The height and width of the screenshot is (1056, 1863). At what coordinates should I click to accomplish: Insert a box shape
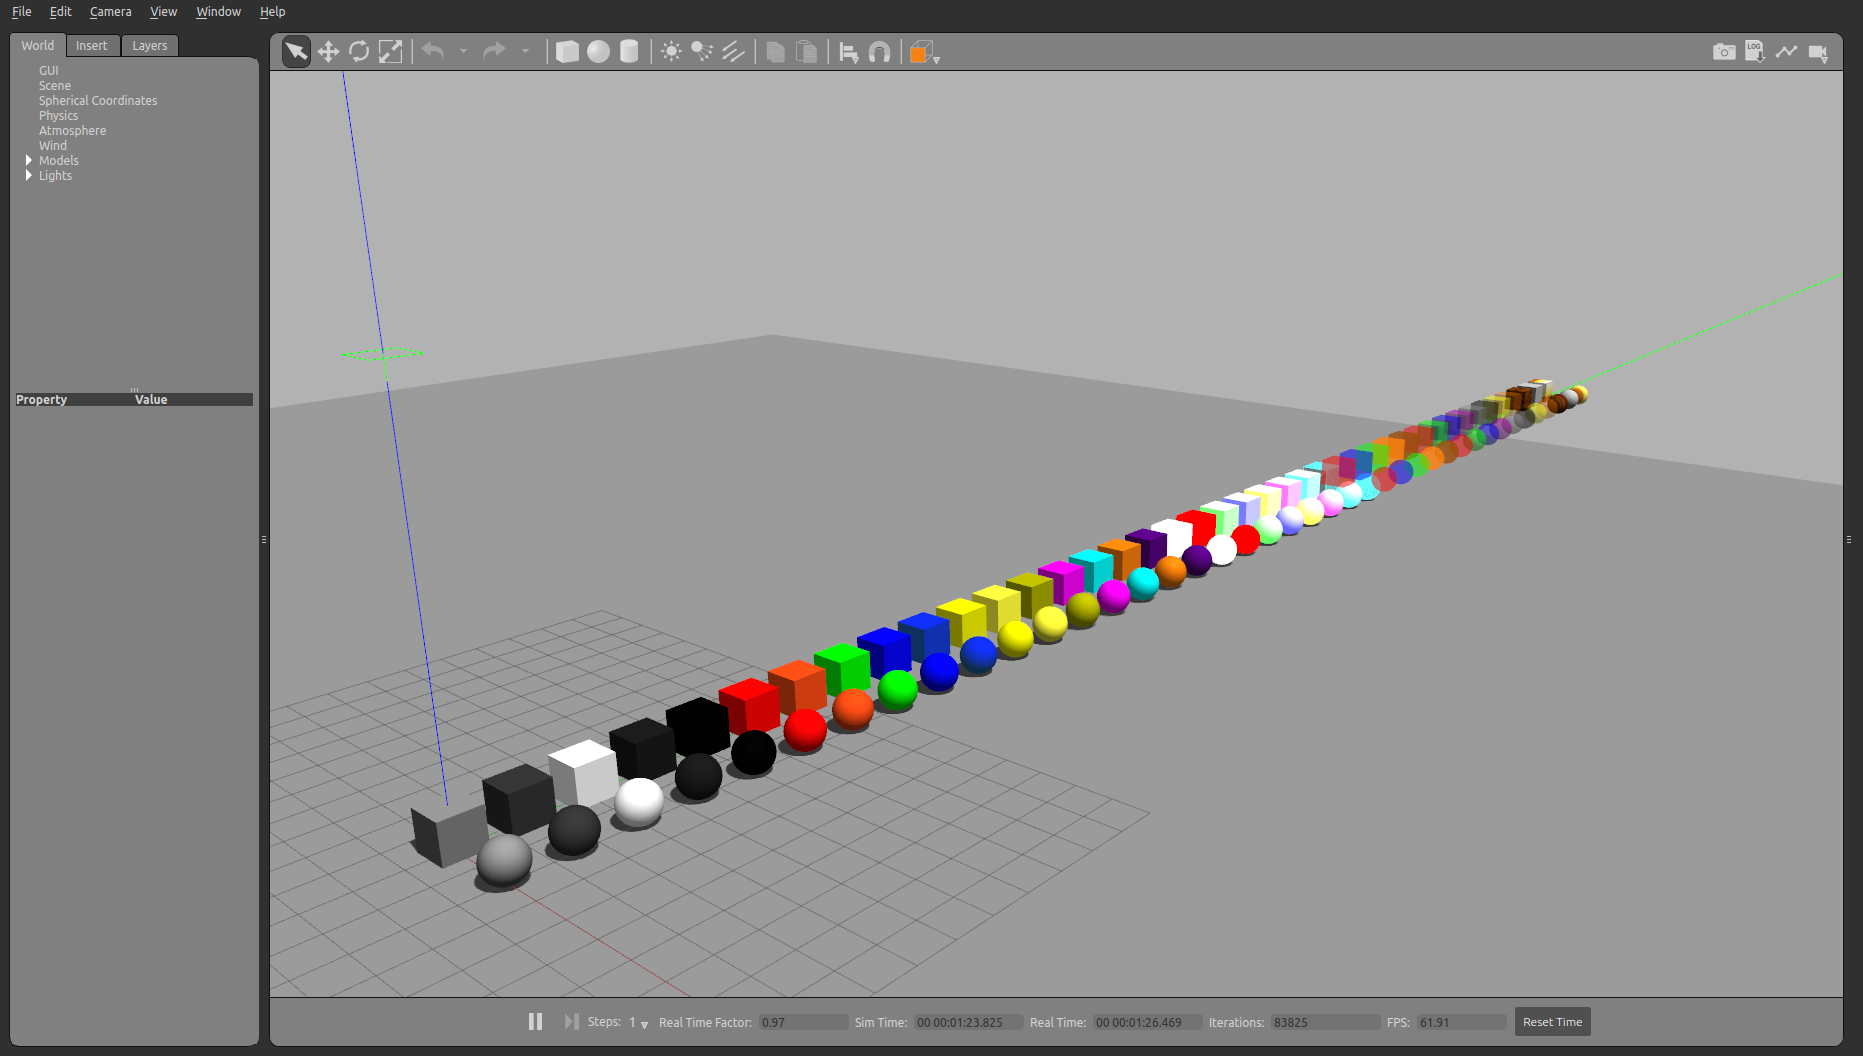[567, 52]
